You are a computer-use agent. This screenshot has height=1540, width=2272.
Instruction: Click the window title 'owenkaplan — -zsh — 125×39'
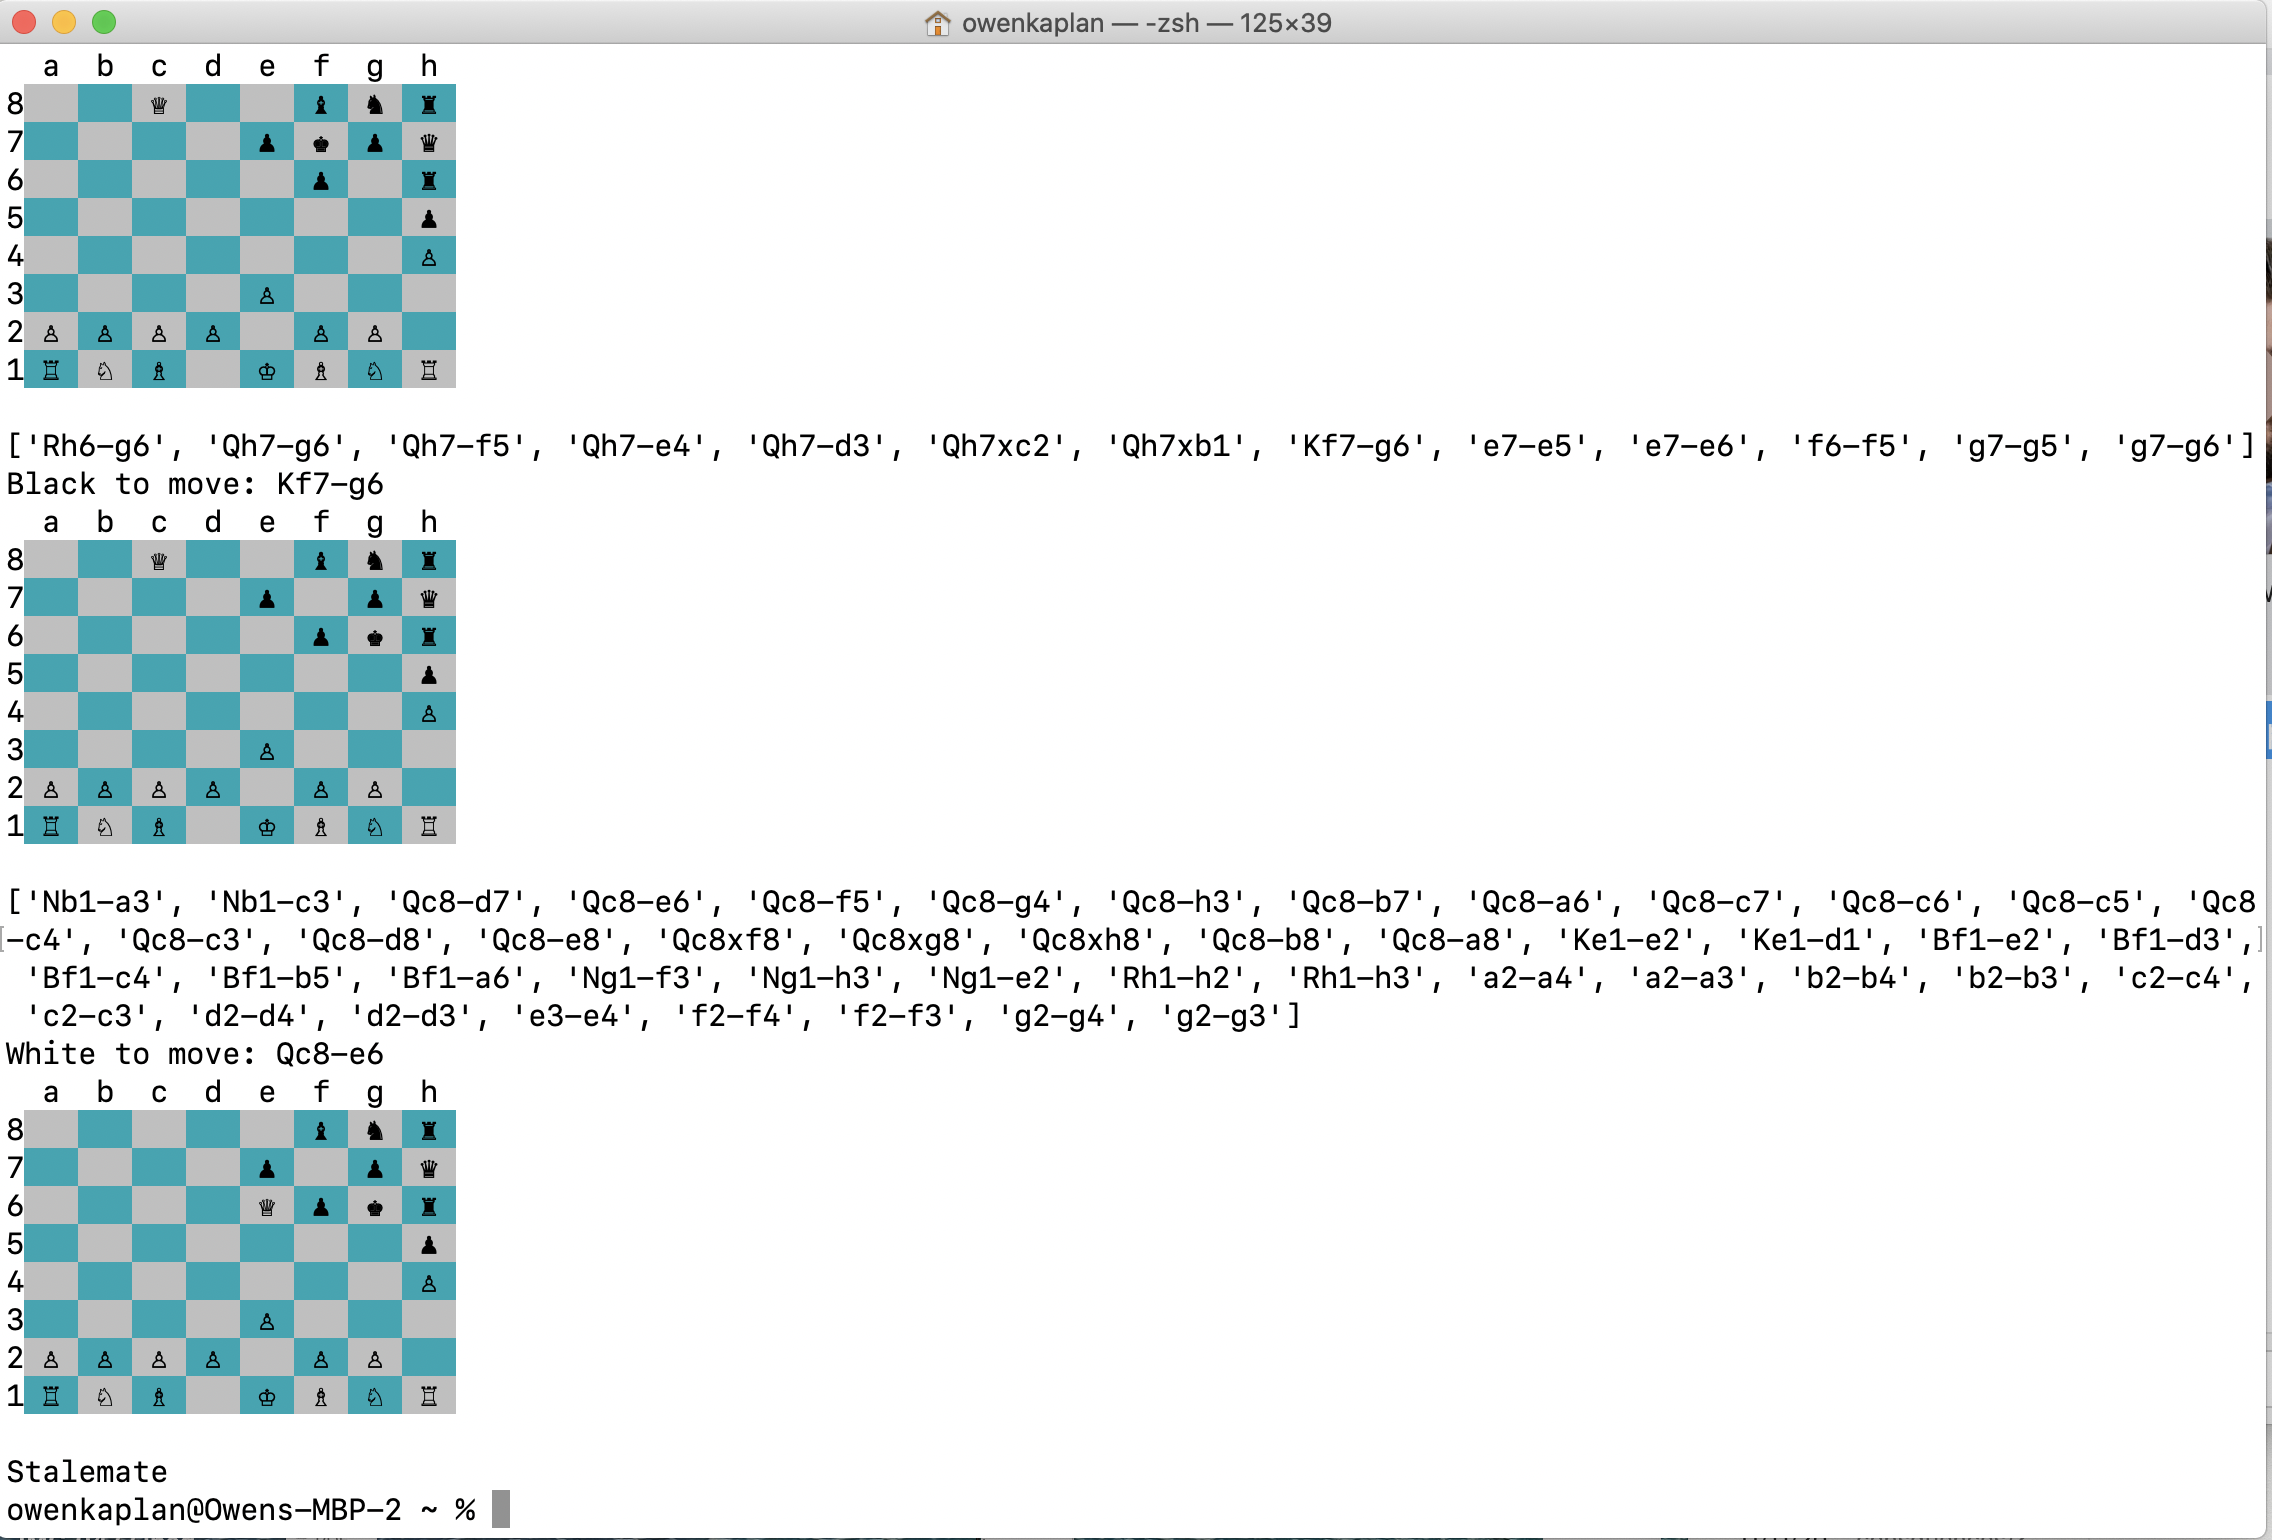tap(1146, 23)
